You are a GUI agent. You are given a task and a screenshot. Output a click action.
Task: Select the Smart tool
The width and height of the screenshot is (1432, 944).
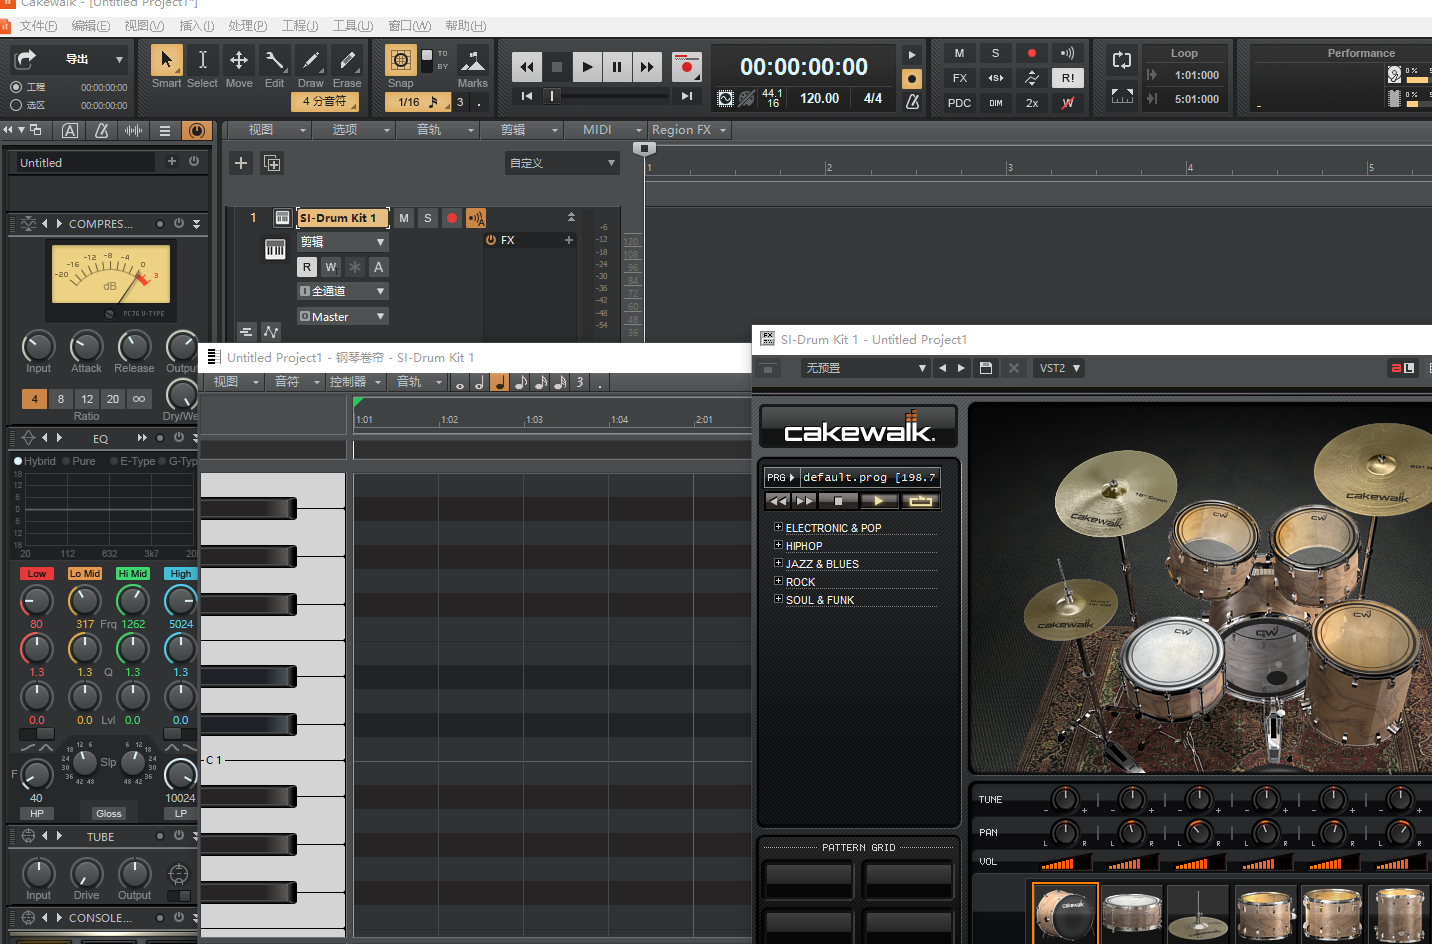click(166, 61)
